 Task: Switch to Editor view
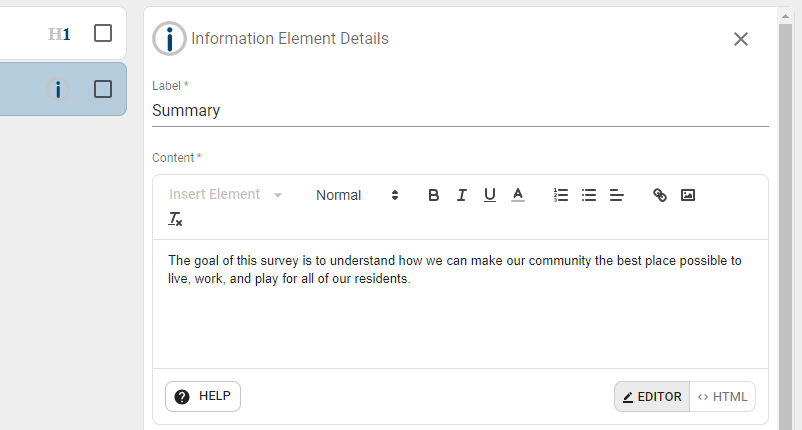click(x=652, y=396)
